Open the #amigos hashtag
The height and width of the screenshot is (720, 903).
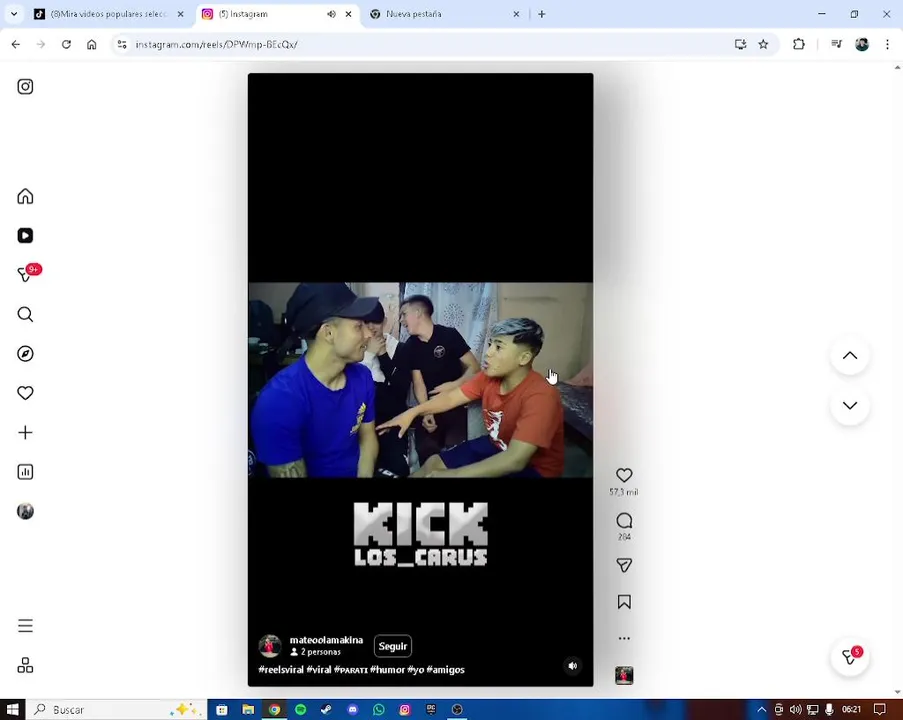[x=446, y=670]
